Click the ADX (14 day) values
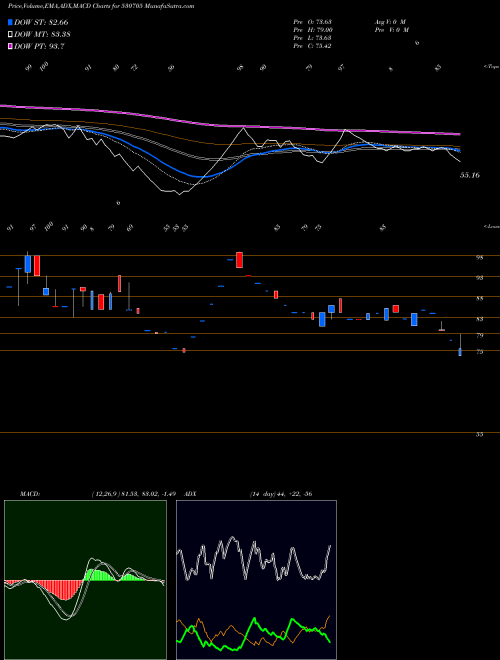The width and height of the screenshot is (500, 660). pyautogui.click(x=281, y=494)
